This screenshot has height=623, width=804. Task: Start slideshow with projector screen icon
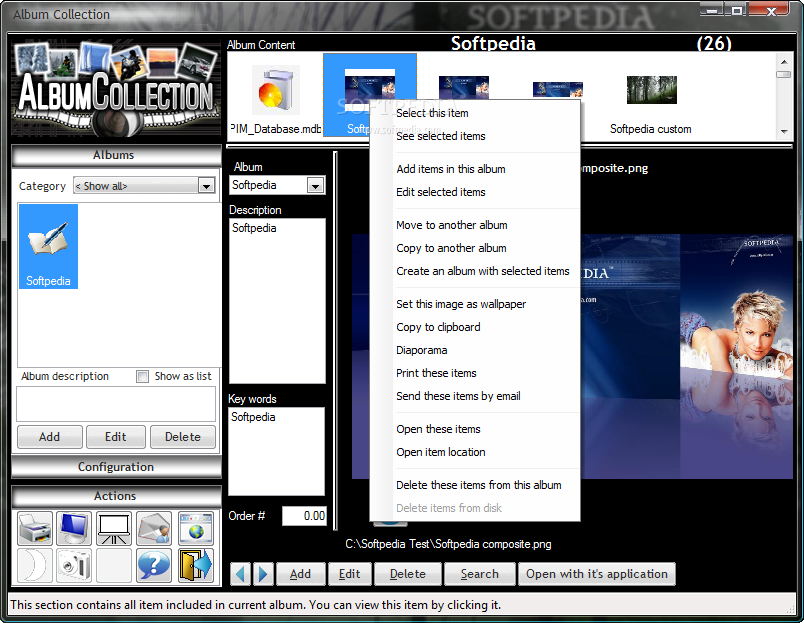tap(114, 528)
